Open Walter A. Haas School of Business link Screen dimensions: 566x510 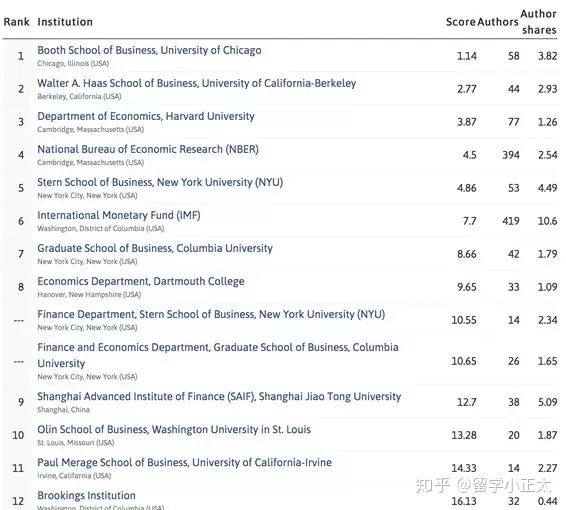click(x=197, y=83)
